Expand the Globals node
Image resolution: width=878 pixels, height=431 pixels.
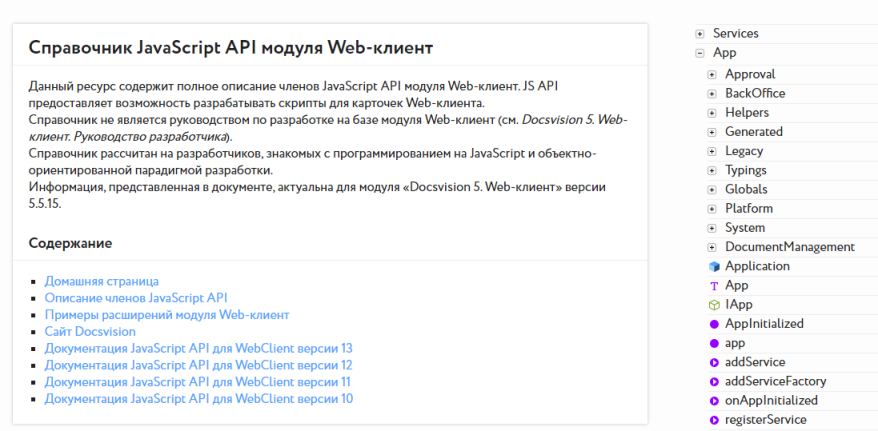pyautogui.click(x=712, y=190)
